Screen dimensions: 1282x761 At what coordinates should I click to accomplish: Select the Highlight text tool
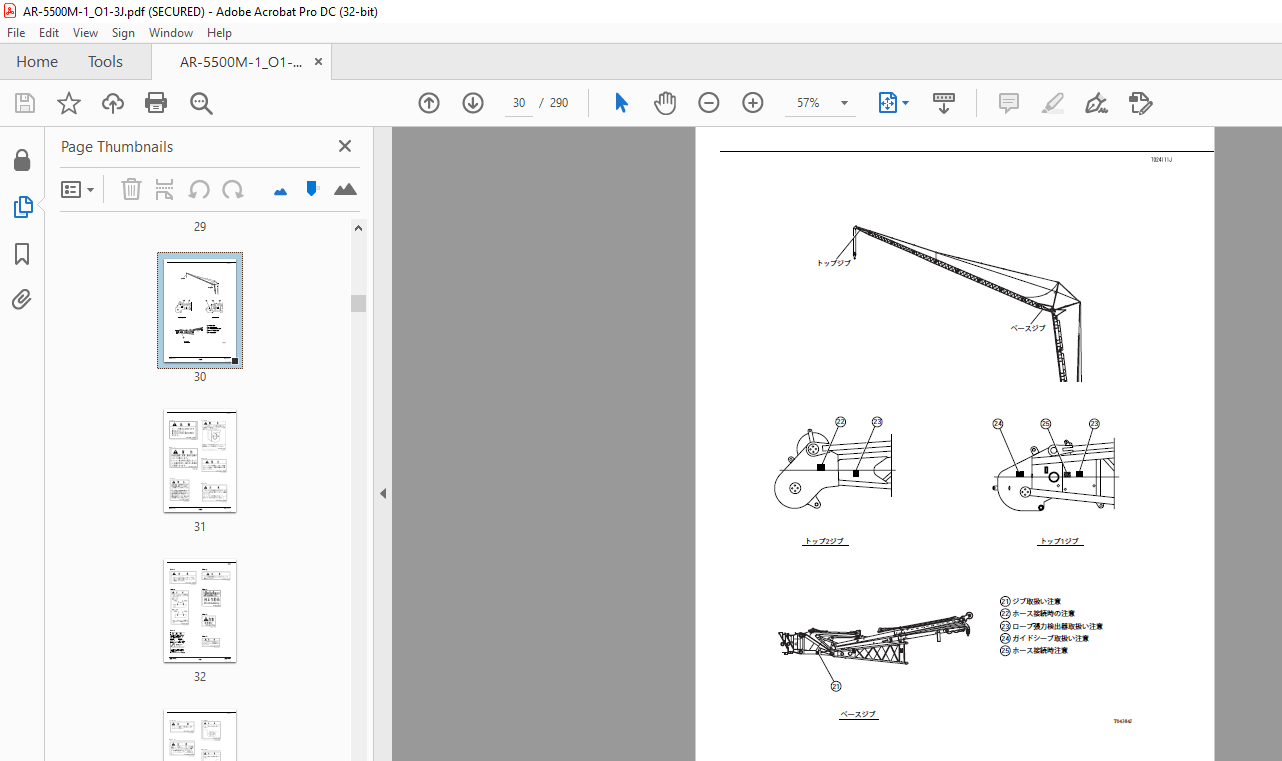(x=1052, y=103)
